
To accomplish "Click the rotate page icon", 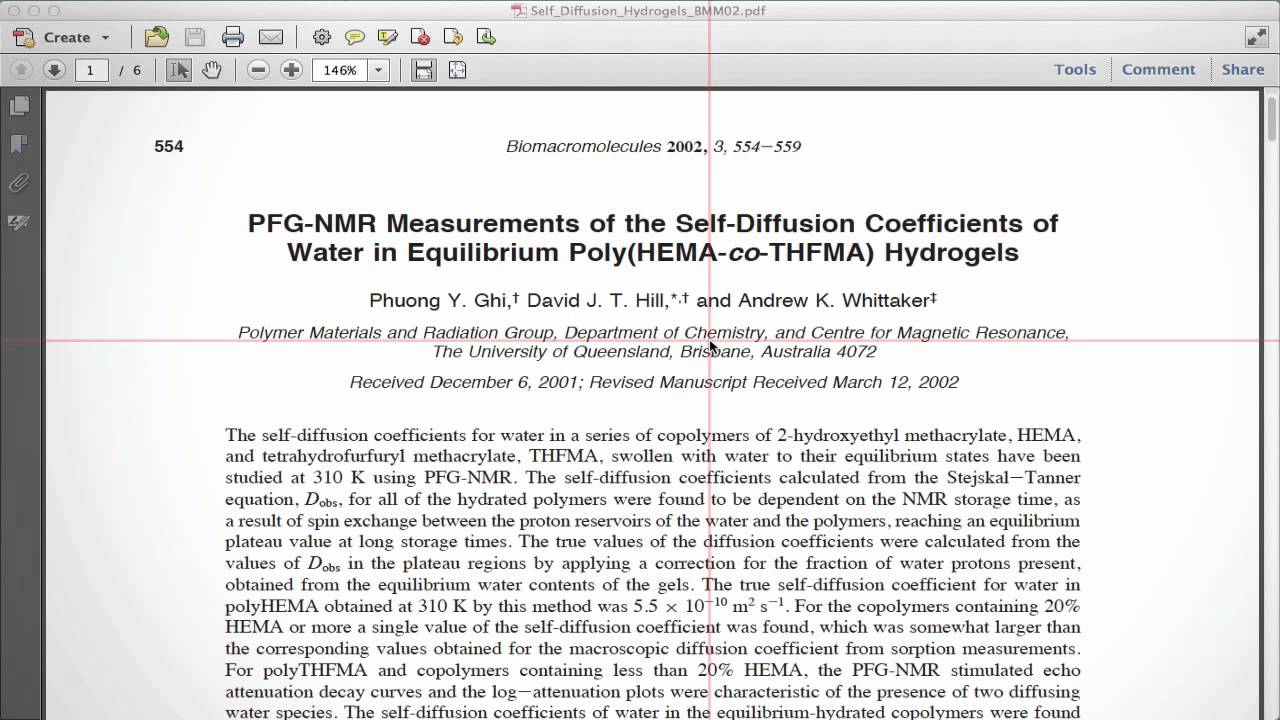I will pyautogui.click(x=453, y=37).
